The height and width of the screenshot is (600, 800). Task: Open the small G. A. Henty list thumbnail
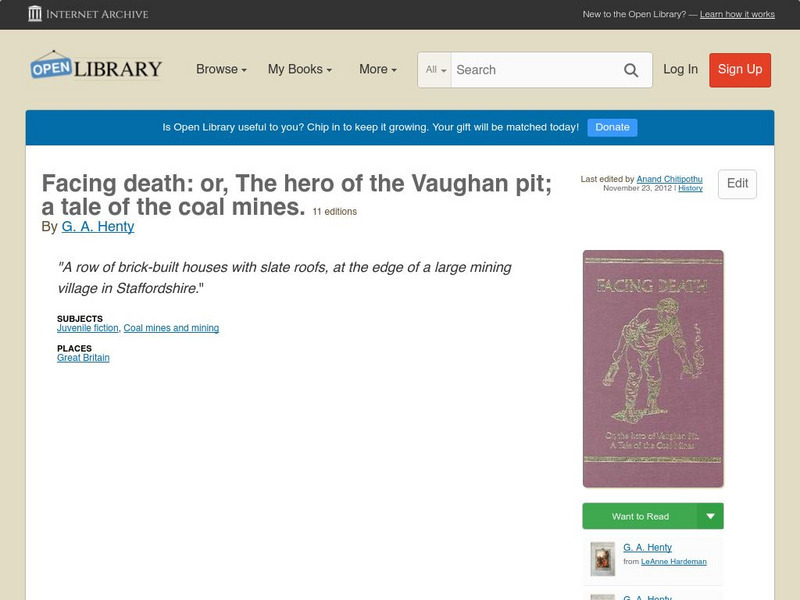click(603, 559)
